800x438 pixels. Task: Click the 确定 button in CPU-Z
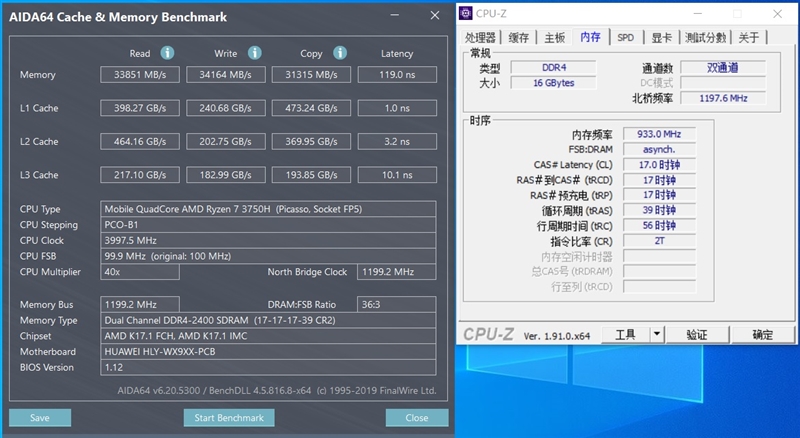pyautogui.click(x=763, y=334)
